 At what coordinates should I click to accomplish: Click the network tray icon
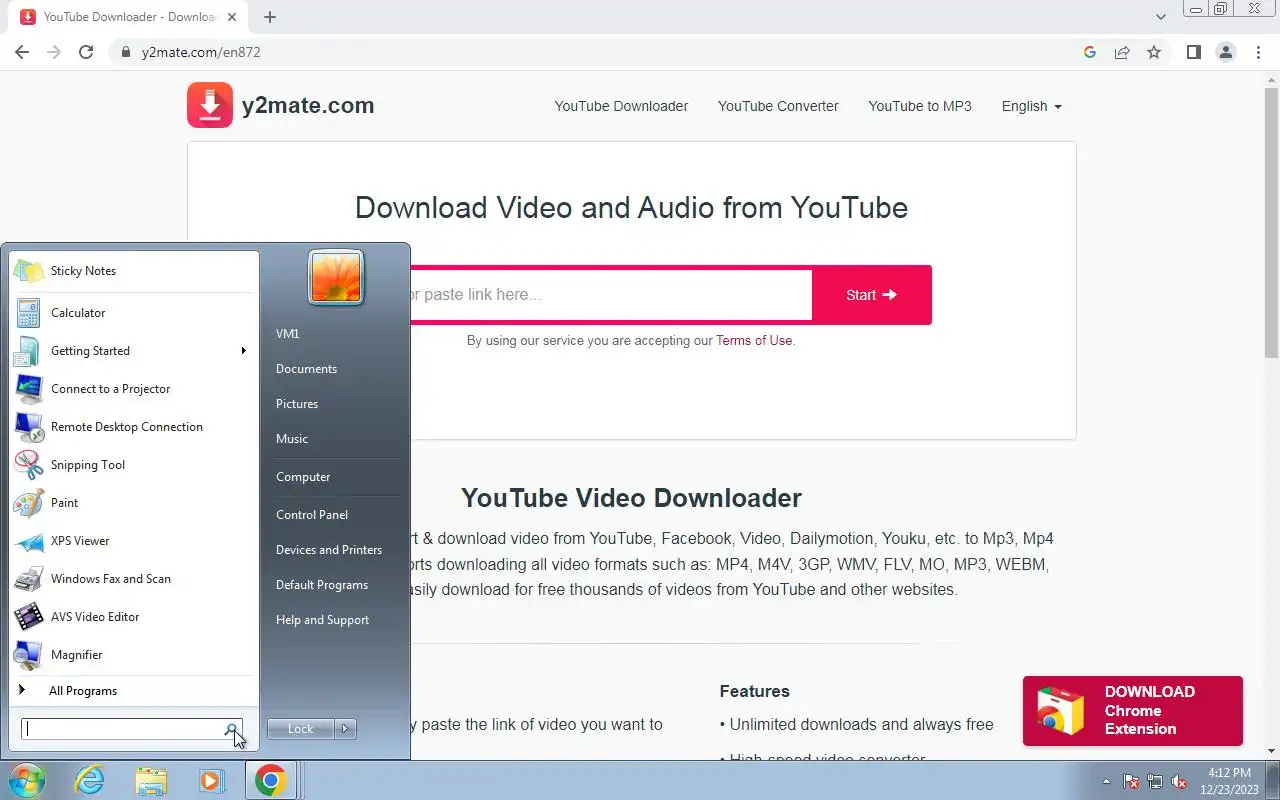pyautogui.click(x=1155, y=781)
